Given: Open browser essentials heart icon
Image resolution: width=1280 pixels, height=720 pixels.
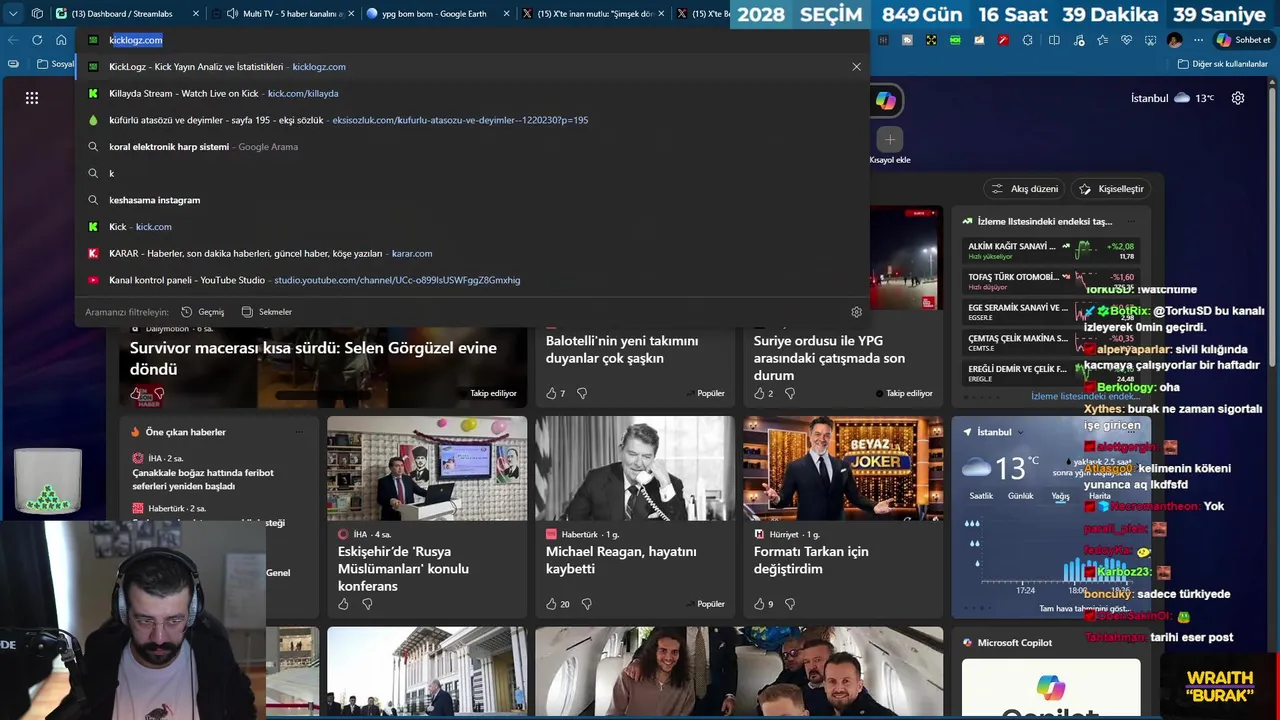Looking at the screenshot, I should point(1126,40).
